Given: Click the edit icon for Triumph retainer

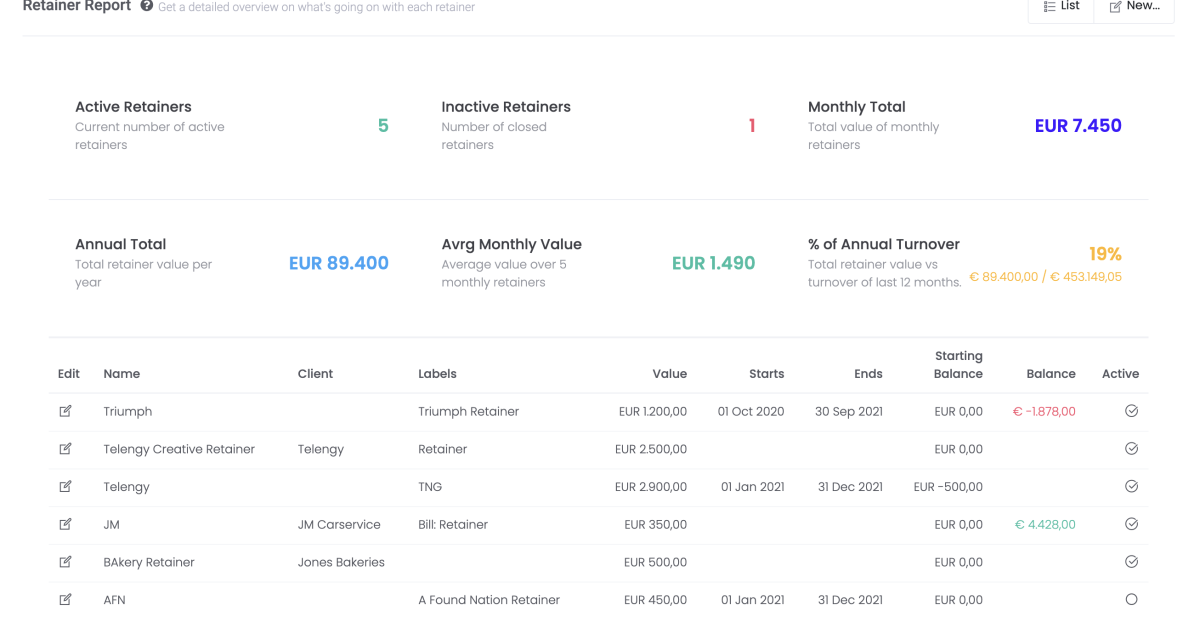Looking at the screenshot, I should (x=65, y=411).
